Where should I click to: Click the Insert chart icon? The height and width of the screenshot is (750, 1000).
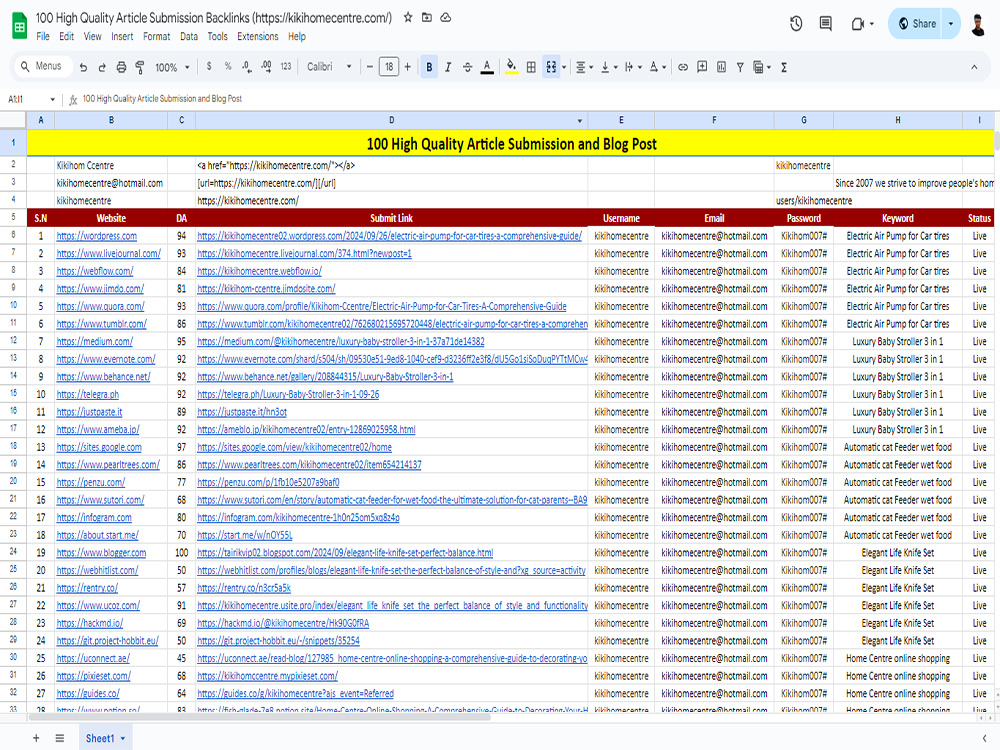tap(721, 67)
